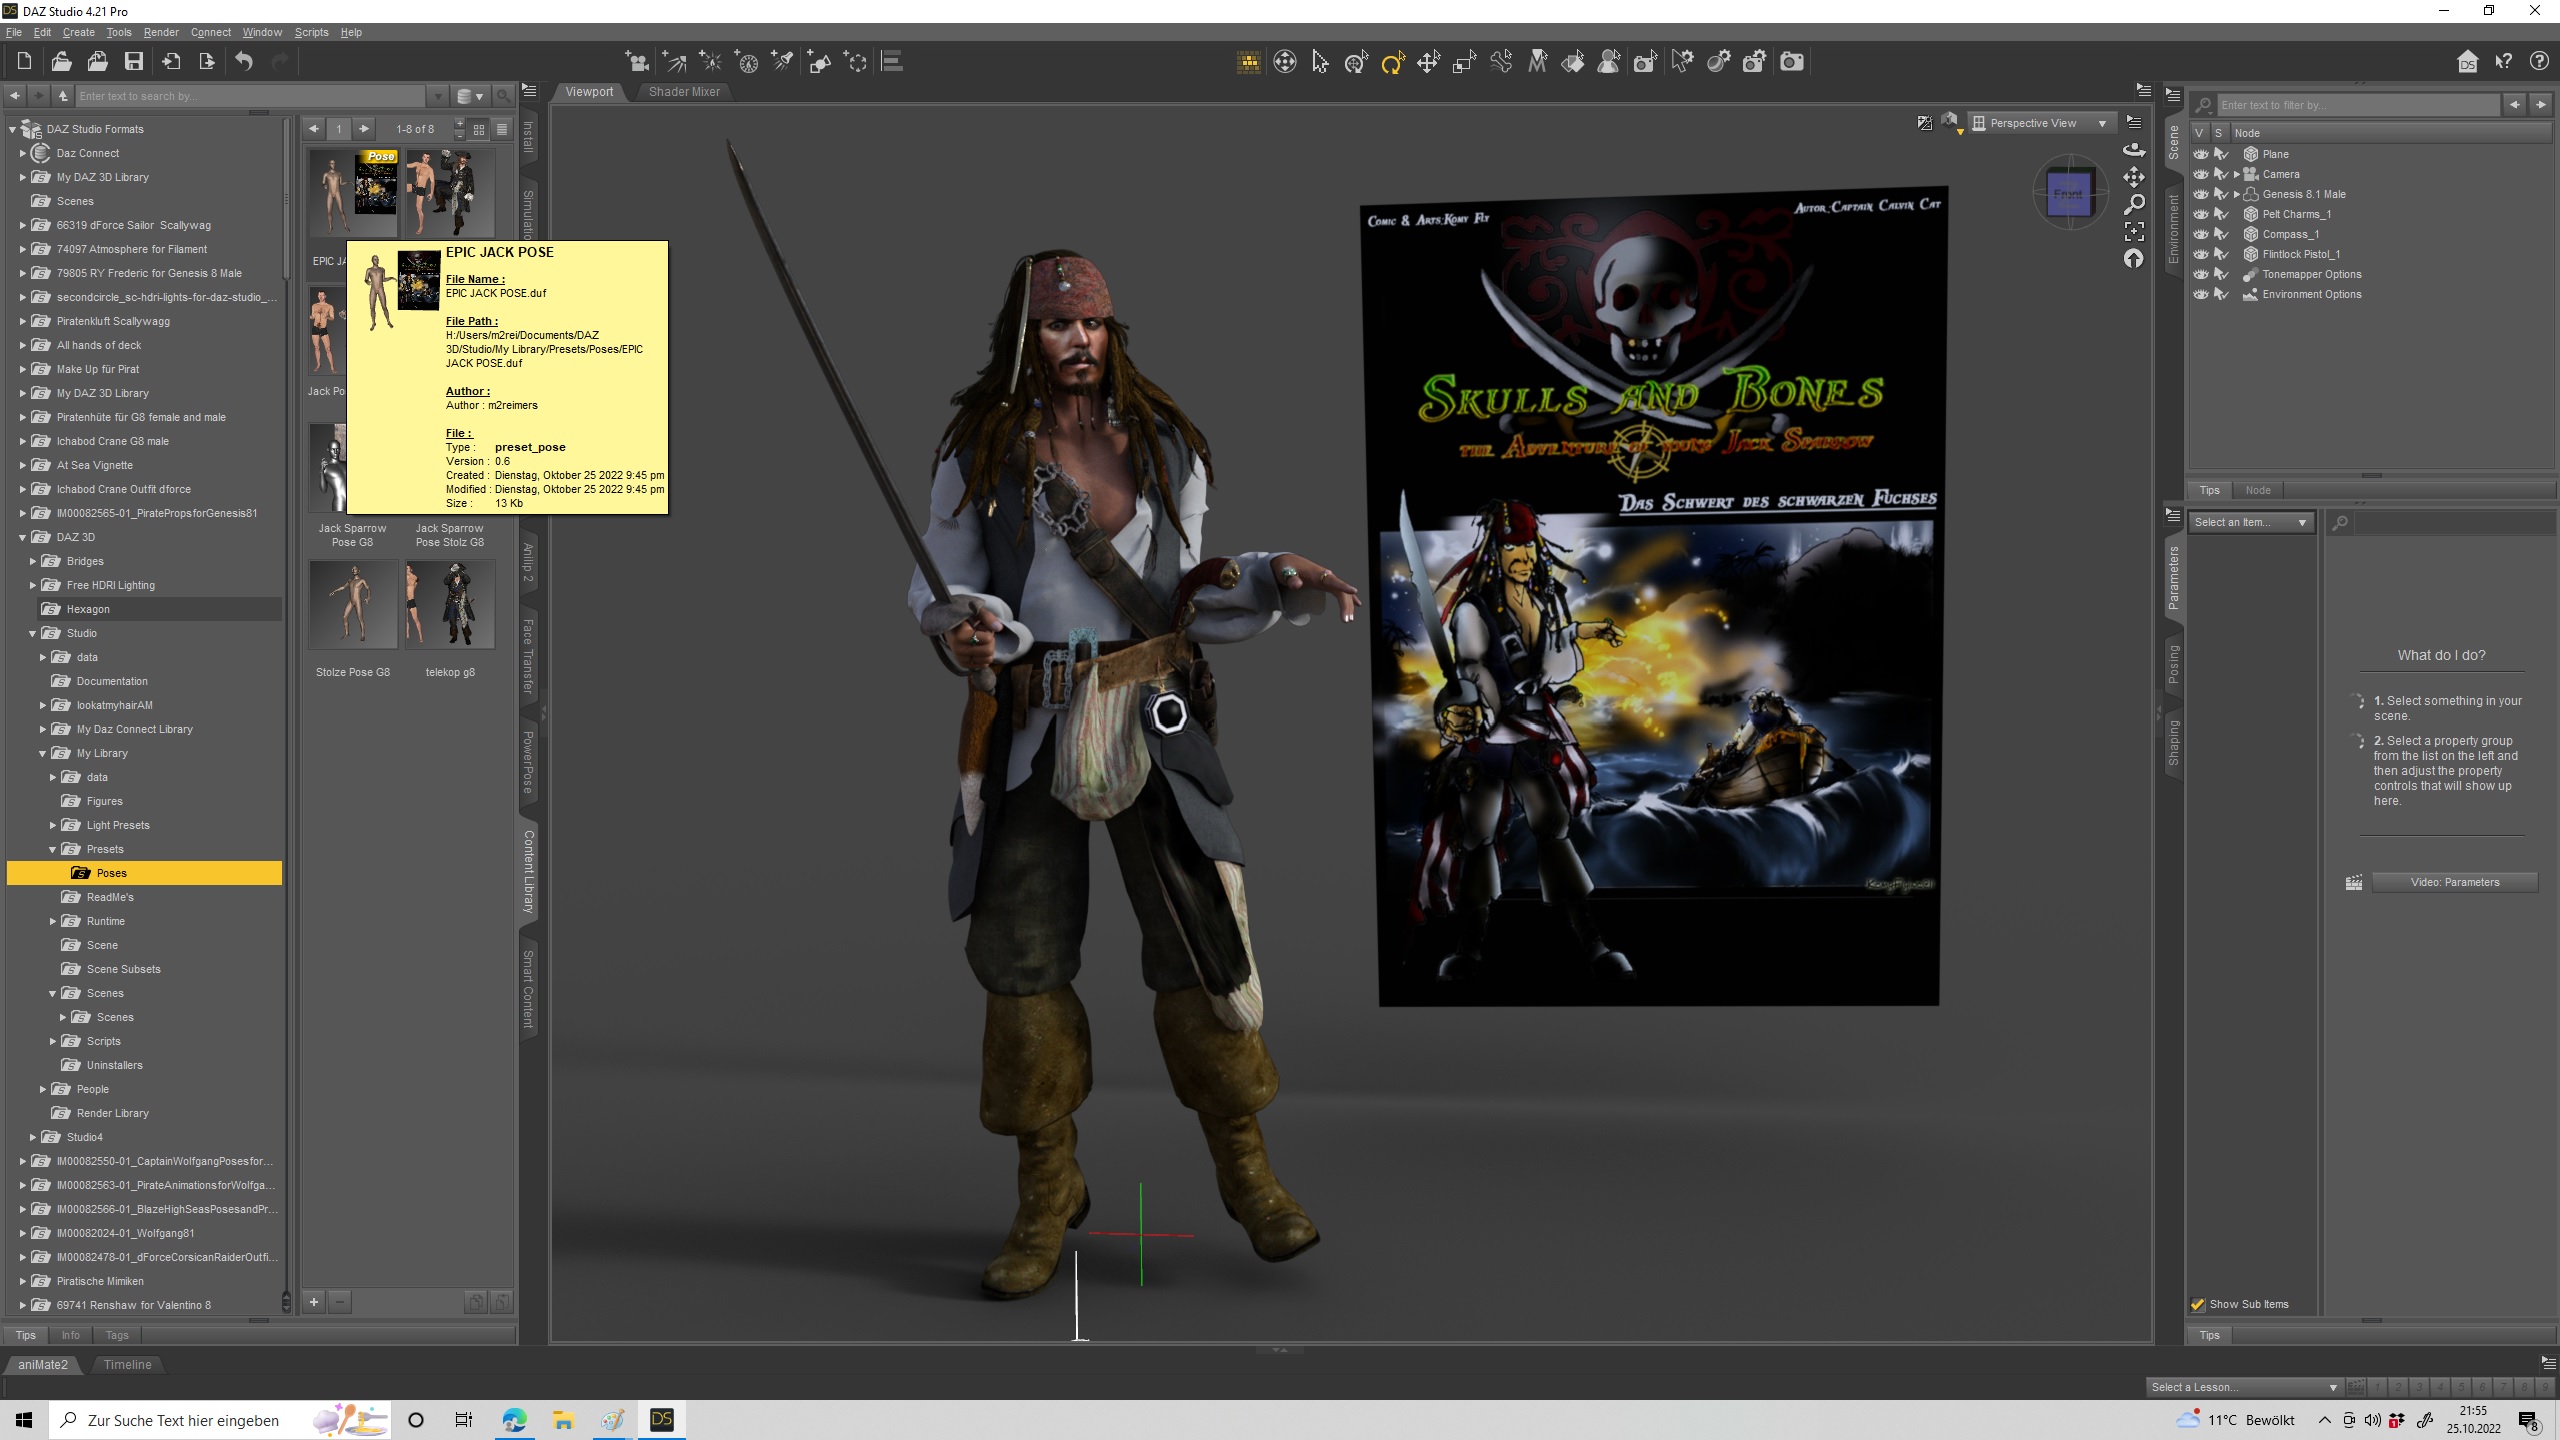2560x1440 pixels.
Task: Create a new spotlight with the flashlight icon
Action: [782, 62]
